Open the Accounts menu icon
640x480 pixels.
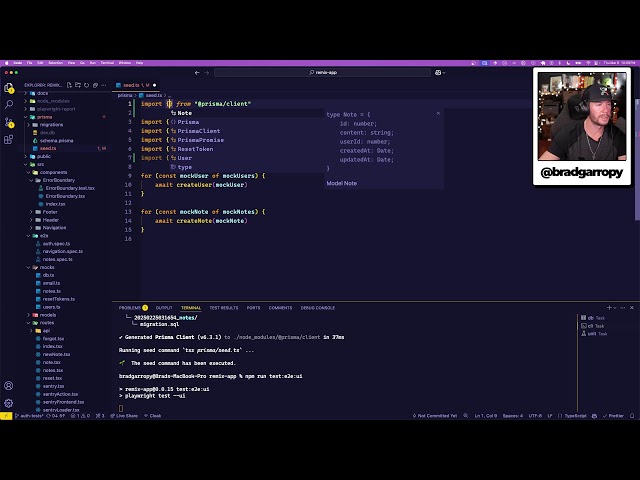[x=9, y=386]
